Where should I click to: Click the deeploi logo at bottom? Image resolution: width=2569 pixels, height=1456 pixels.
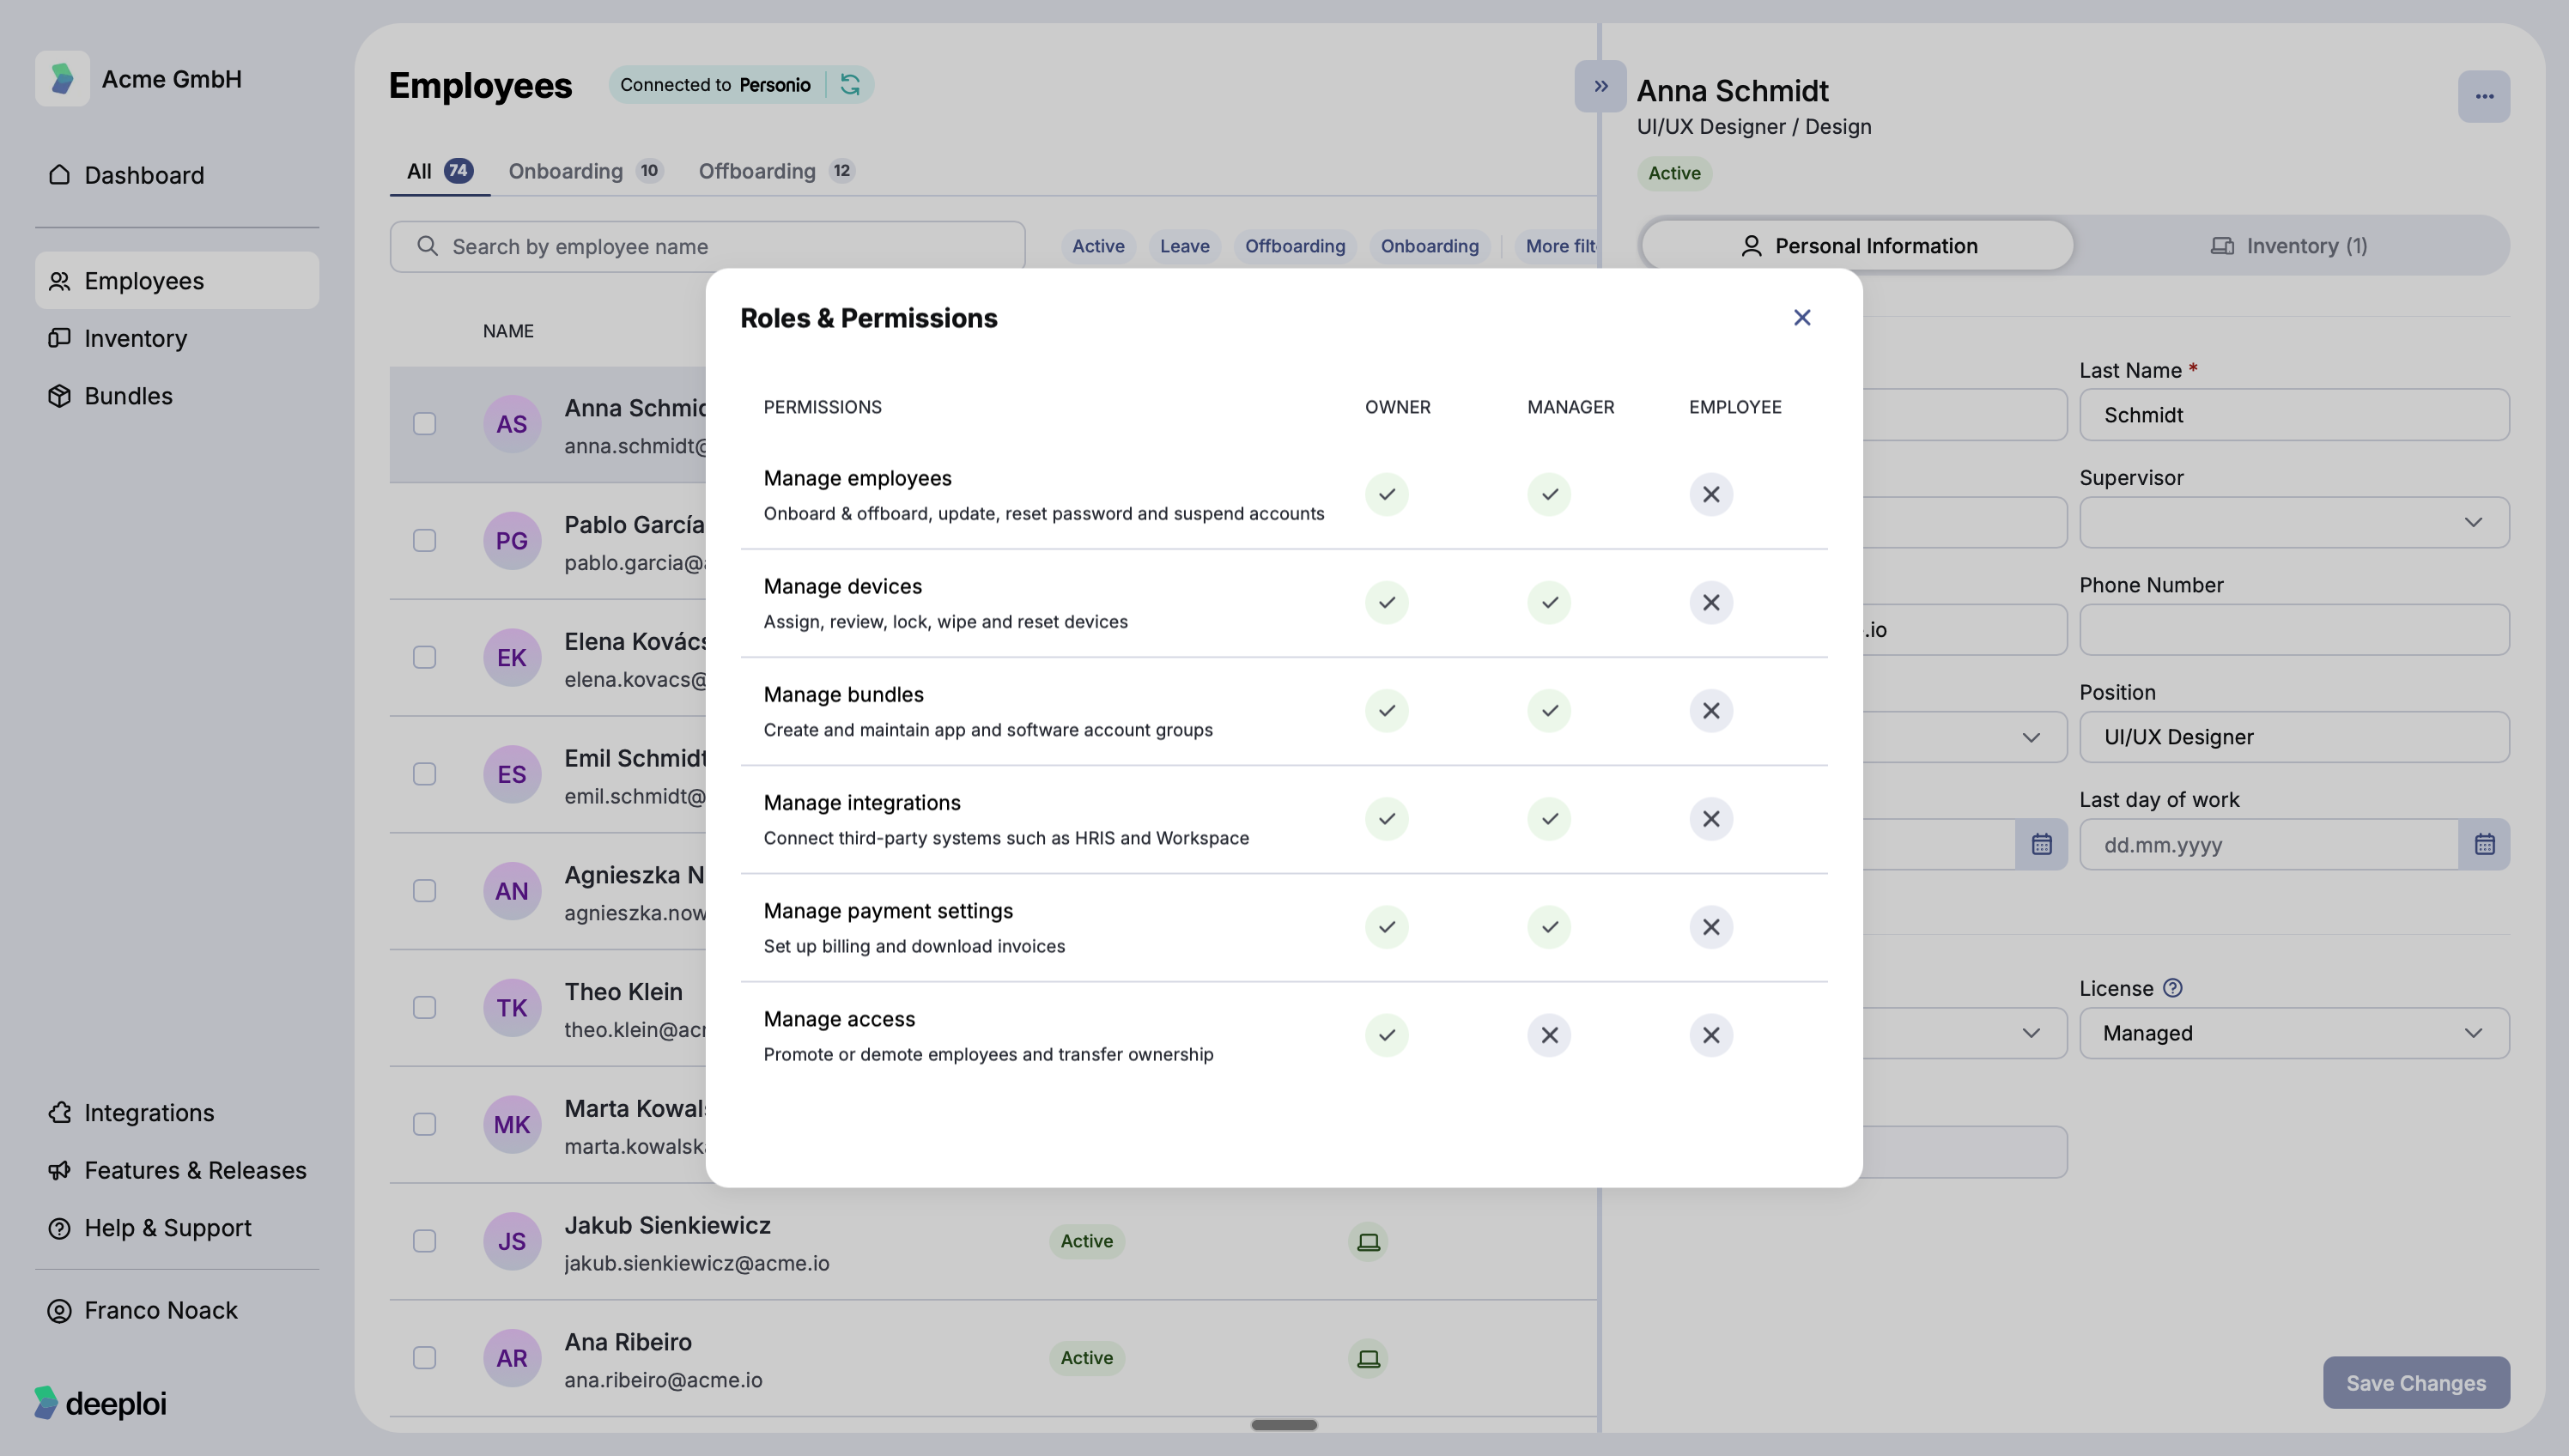100,1403
